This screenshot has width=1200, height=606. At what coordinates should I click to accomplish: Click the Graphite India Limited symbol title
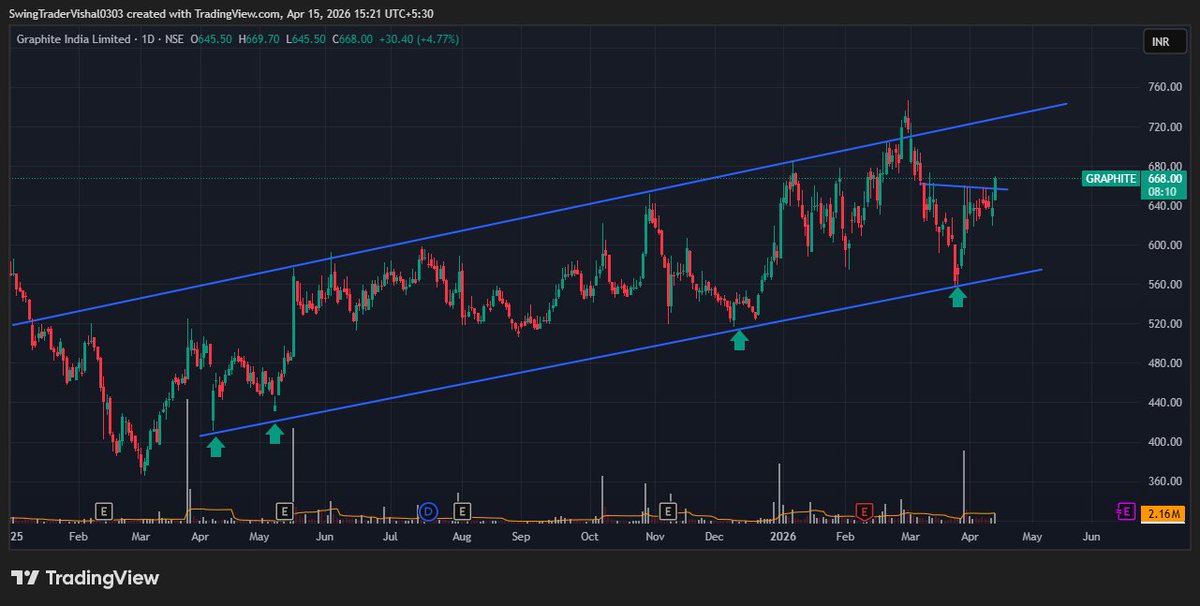coord(74,39)
